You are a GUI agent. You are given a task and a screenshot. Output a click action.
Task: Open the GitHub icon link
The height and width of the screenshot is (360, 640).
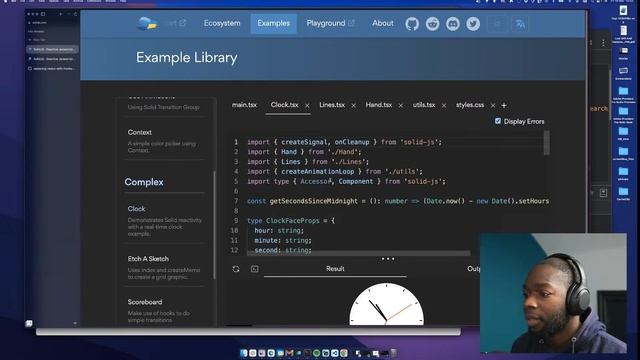click(x=412, y=24)
